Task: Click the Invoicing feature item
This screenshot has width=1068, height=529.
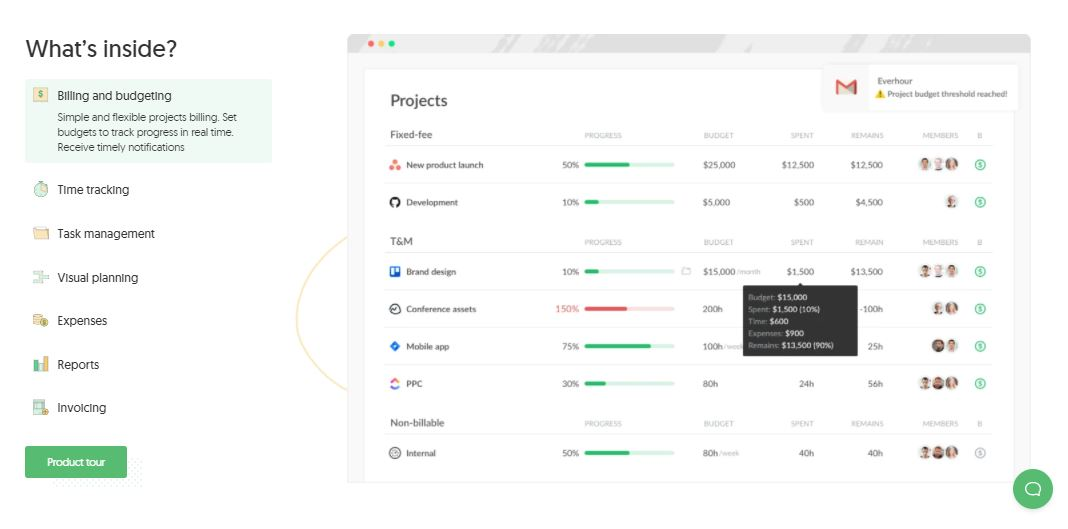Action: (x=82, y=408)
